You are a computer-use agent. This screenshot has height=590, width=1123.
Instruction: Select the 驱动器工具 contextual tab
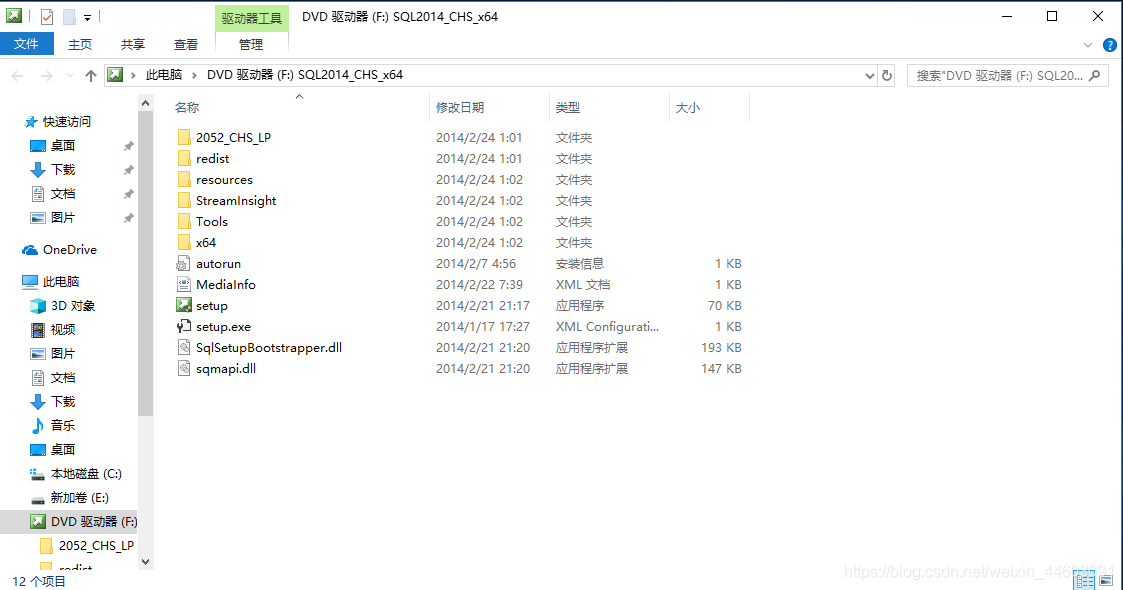pyautogui.click(x=251, y=18)
